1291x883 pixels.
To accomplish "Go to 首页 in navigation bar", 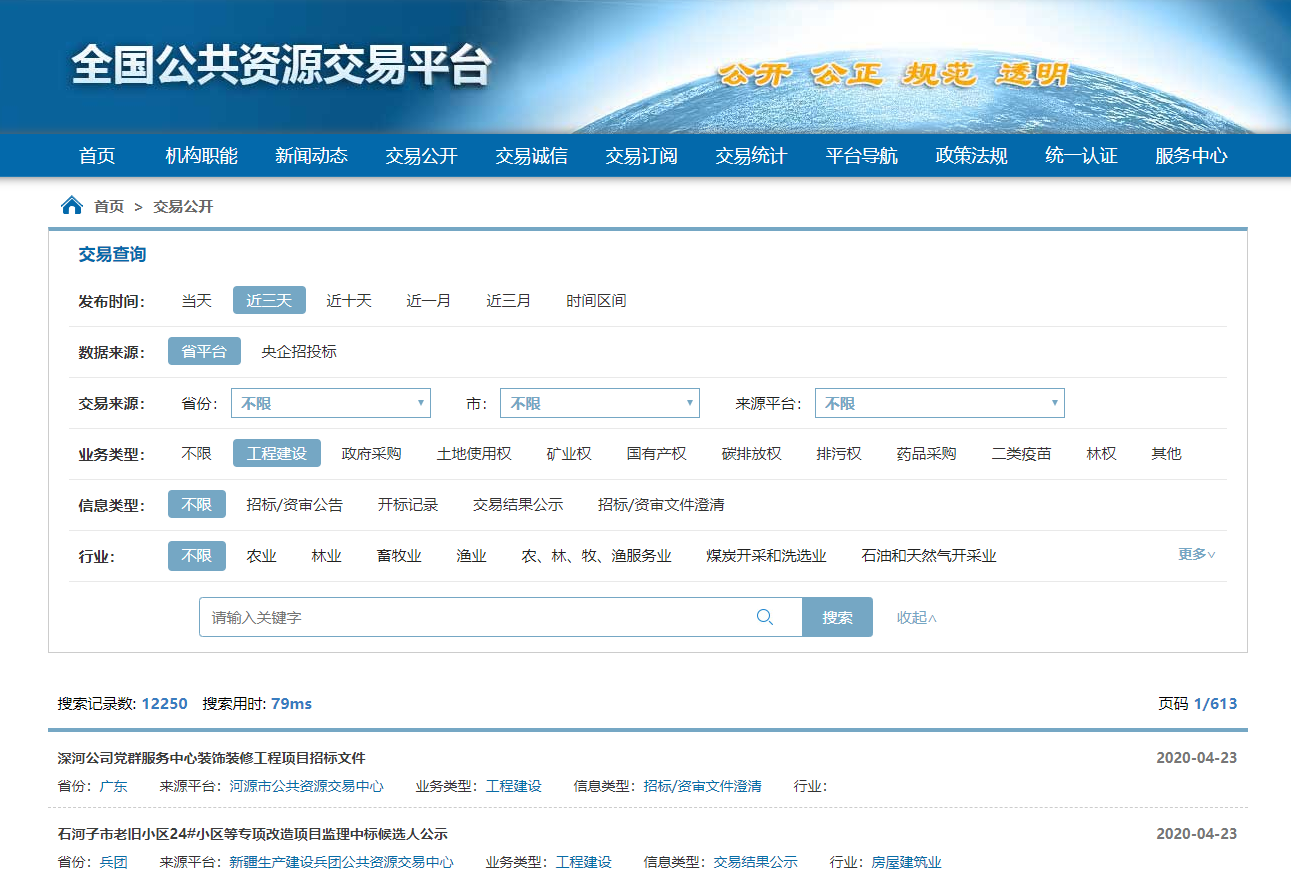I will tap(97, 156).
